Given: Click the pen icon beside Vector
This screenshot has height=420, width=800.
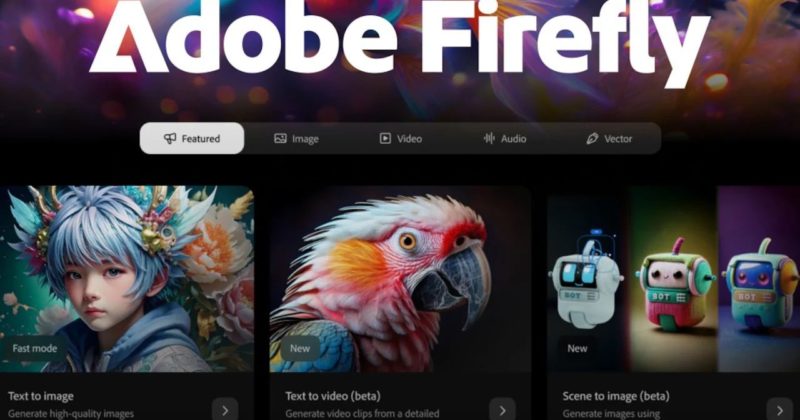Looking at the screenshot, I should [592, 138].
